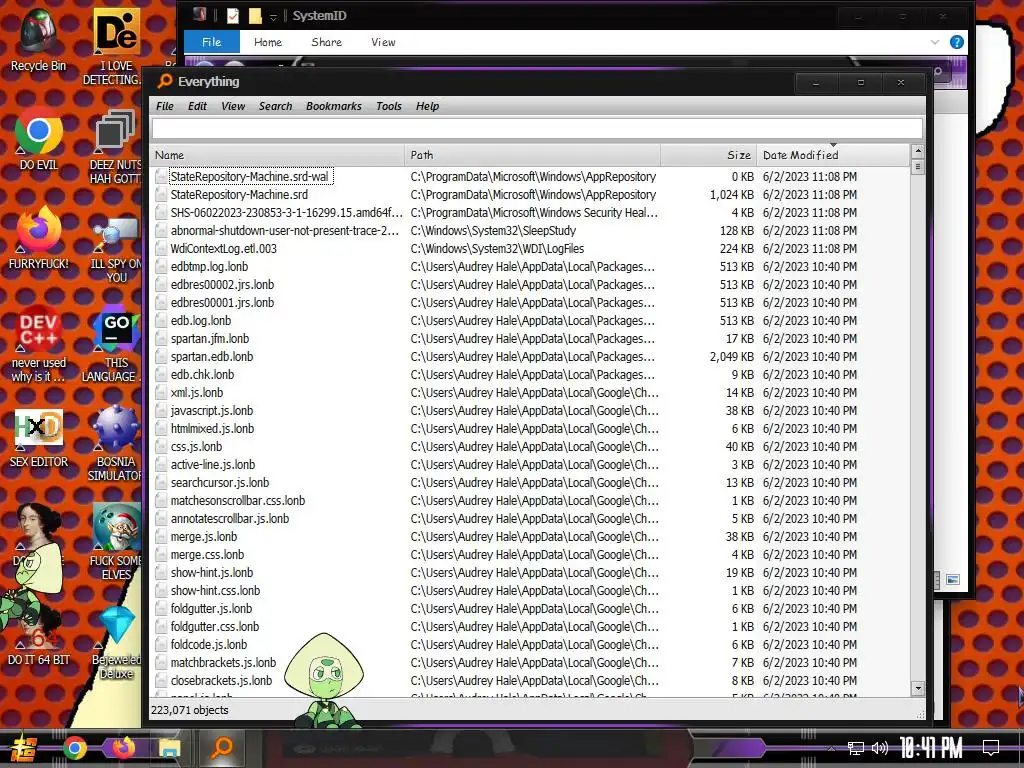Open the network icon in system tray
This screenshot has width=1024, height=768.
point(855,748)
